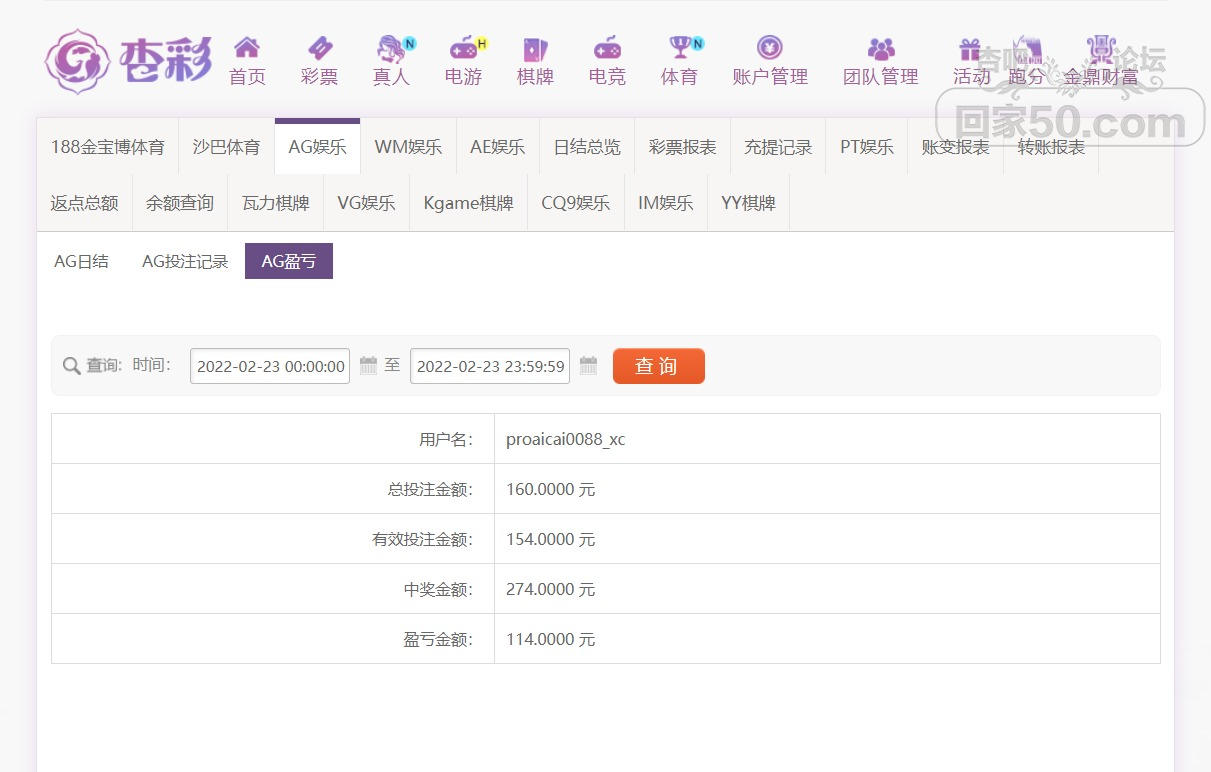
Task: Click the end time input field
Action: coord(490,366)
